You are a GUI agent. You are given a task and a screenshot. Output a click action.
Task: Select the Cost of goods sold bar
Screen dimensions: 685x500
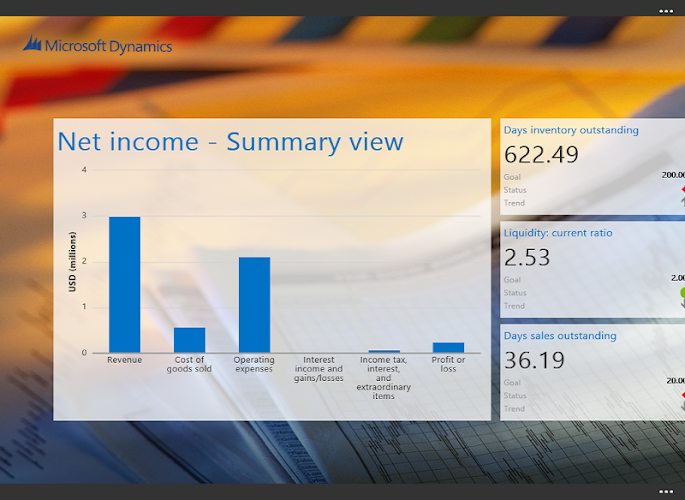tap(190, 340)
